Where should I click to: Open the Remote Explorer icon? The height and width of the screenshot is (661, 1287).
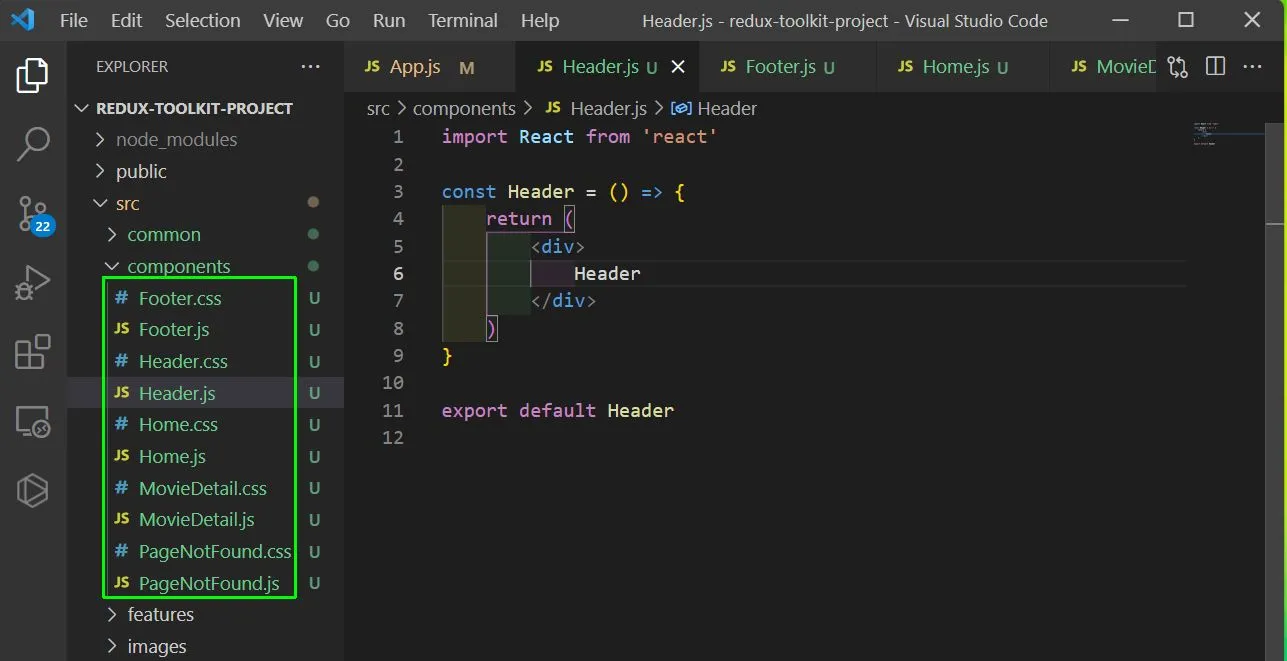click(x=33, y=422)
